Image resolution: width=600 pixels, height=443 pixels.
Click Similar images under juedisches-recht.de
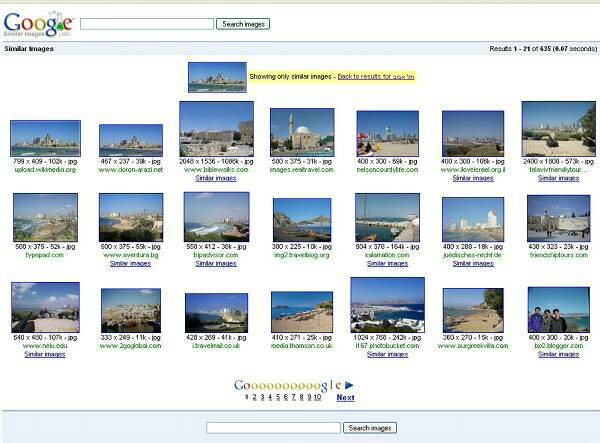click(473, 263)
